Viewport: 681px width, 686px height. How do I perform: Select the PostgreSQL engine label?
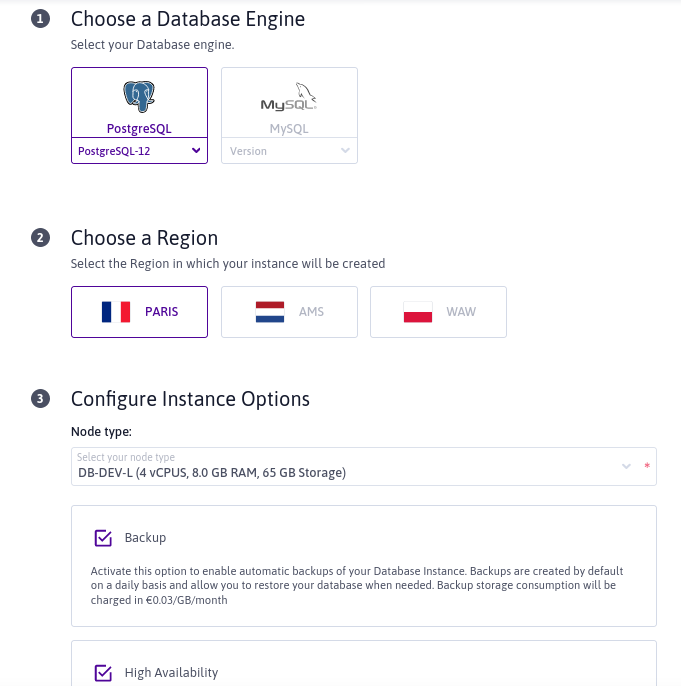pos(139,129)
